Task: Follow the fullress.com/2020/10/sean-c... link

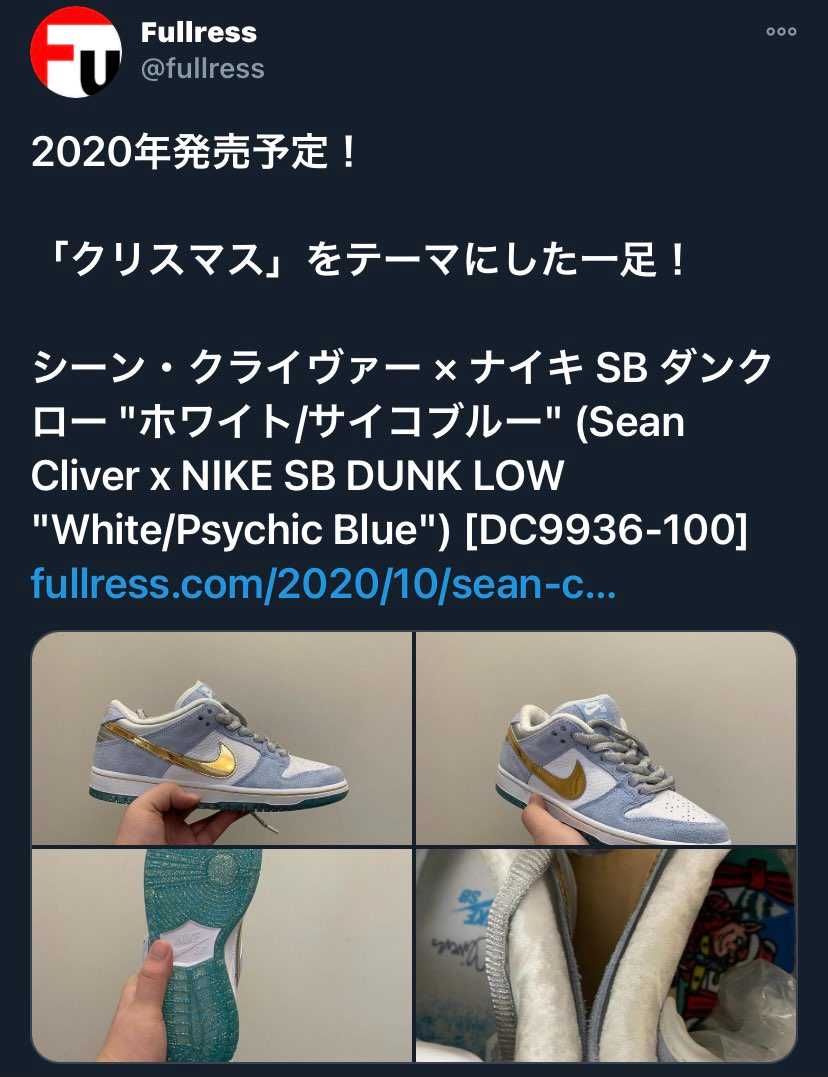Action: click(x=324, y=584)
